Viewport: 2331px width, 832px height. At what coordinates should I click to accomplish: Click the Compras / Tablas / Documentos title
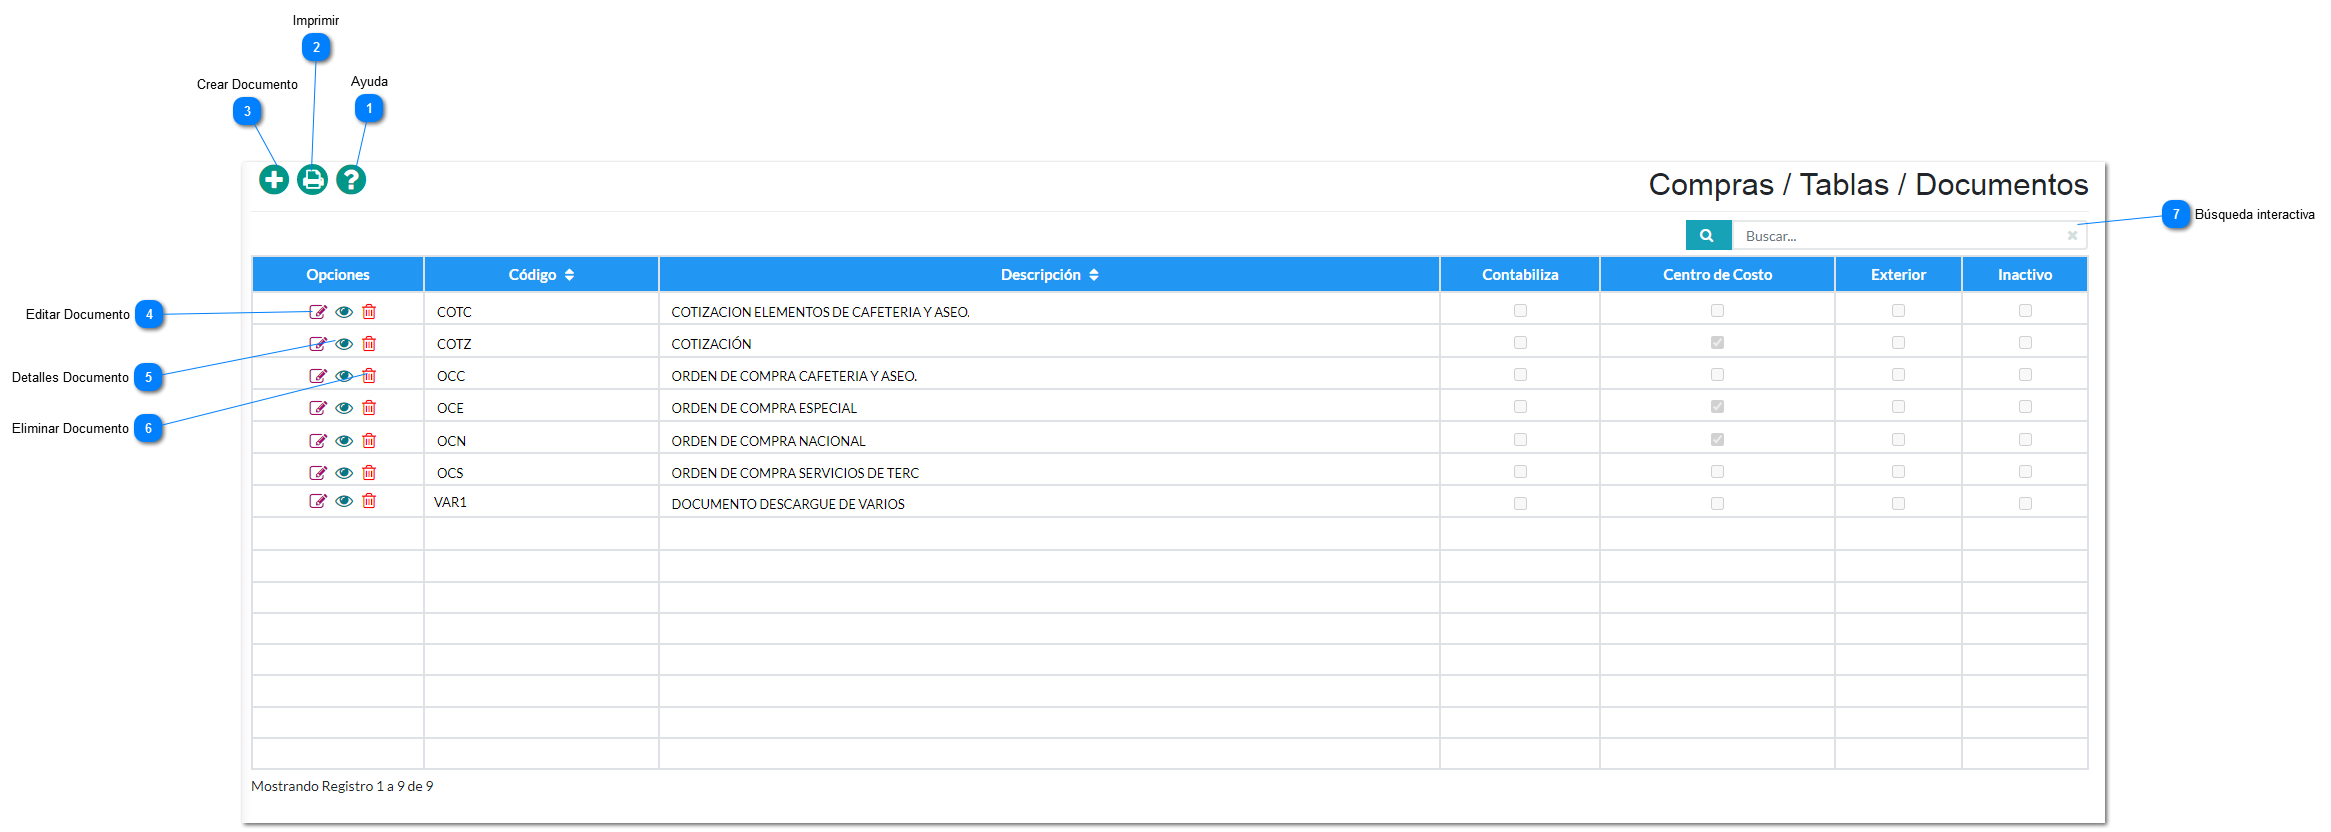pos(1868,185)
